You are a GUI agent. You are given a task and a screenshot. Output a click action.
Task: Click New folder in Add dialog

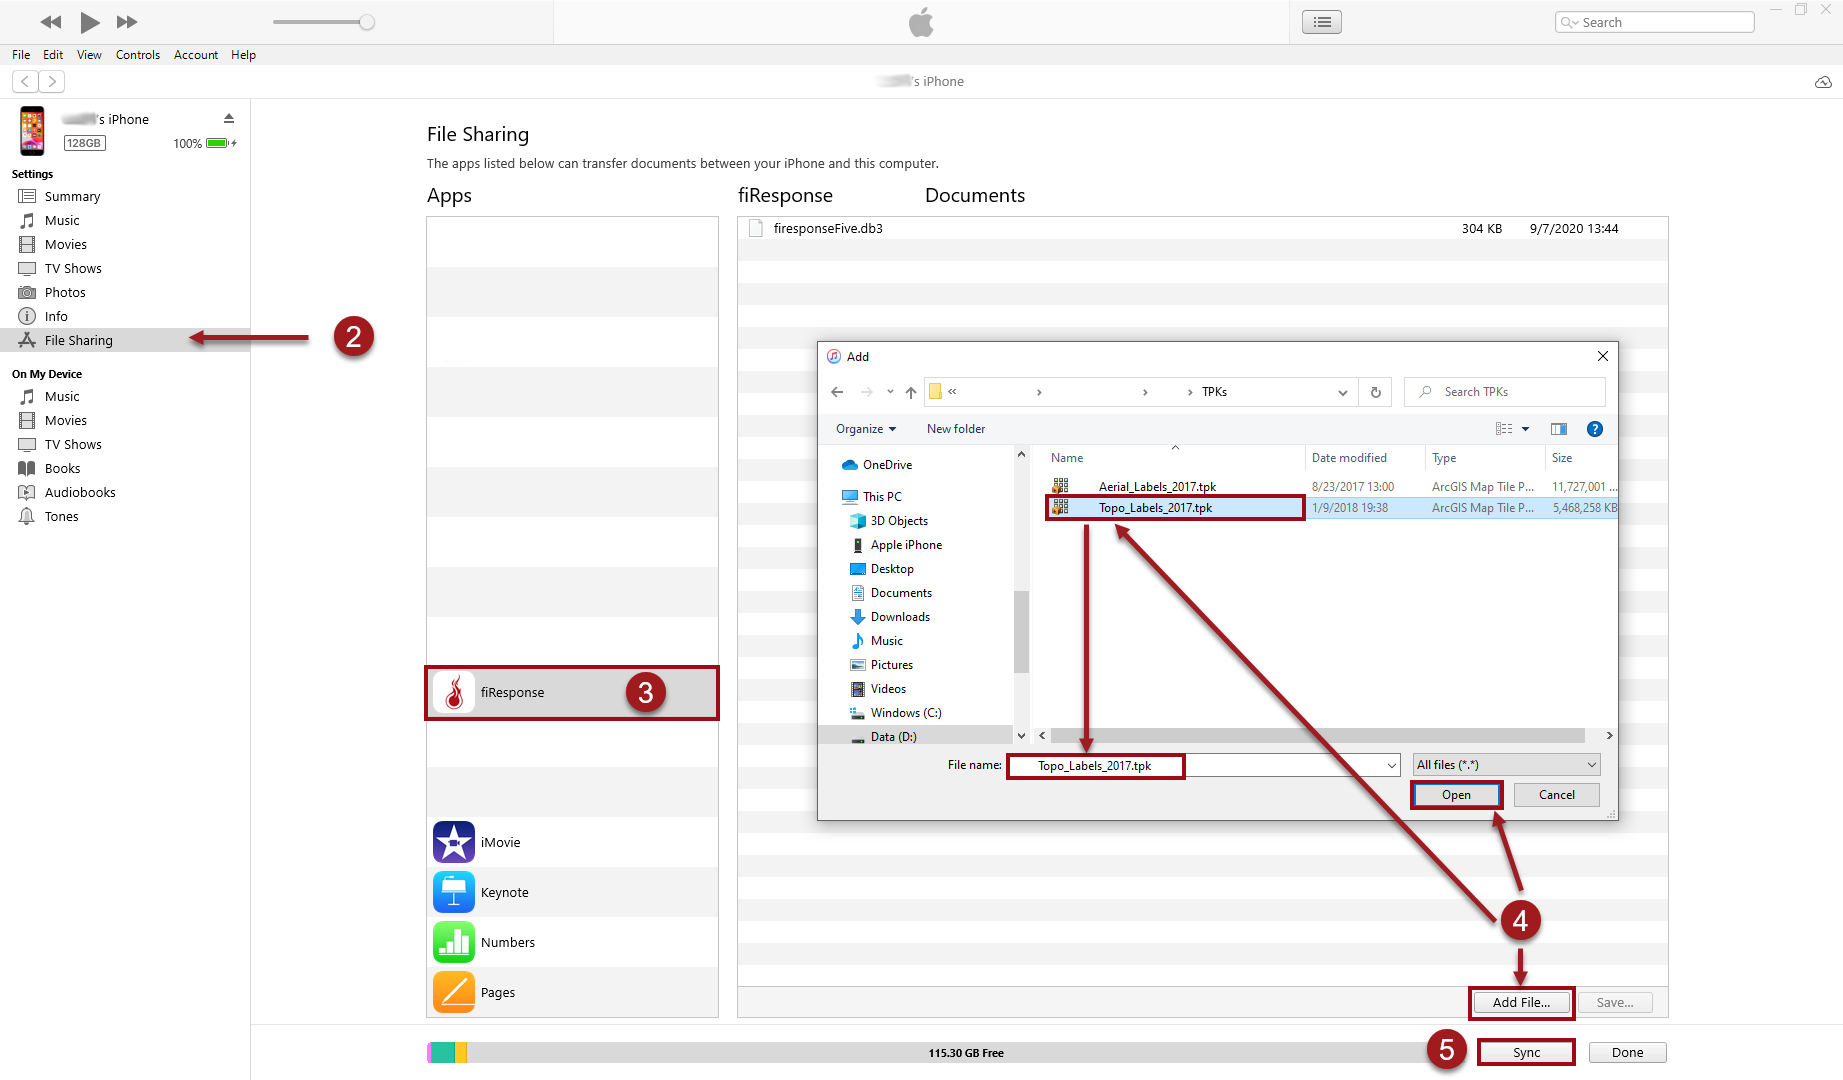coord(956,429)
